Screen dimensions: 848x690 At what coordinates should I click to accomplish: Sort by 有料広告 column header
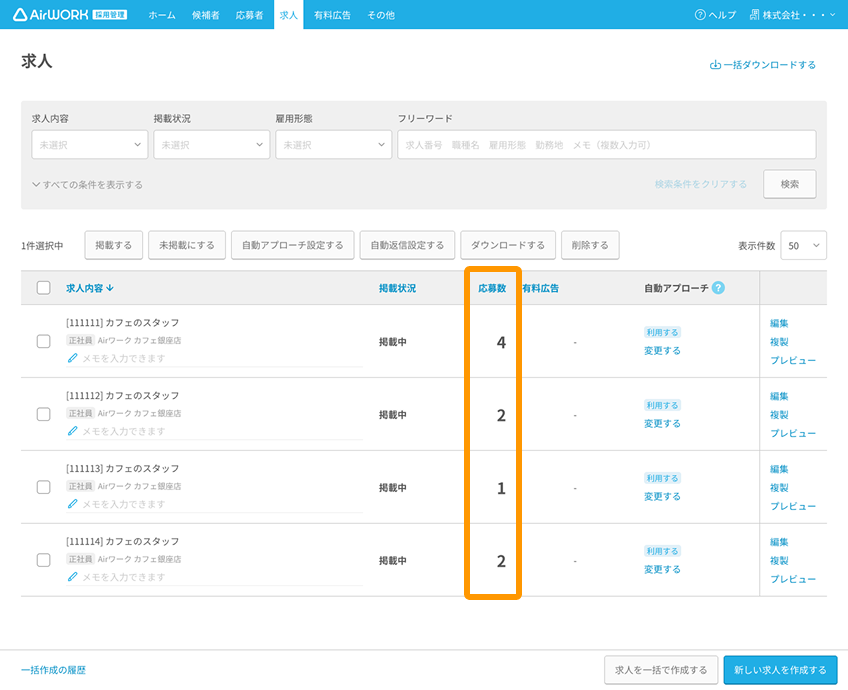[x=541, y=288]
